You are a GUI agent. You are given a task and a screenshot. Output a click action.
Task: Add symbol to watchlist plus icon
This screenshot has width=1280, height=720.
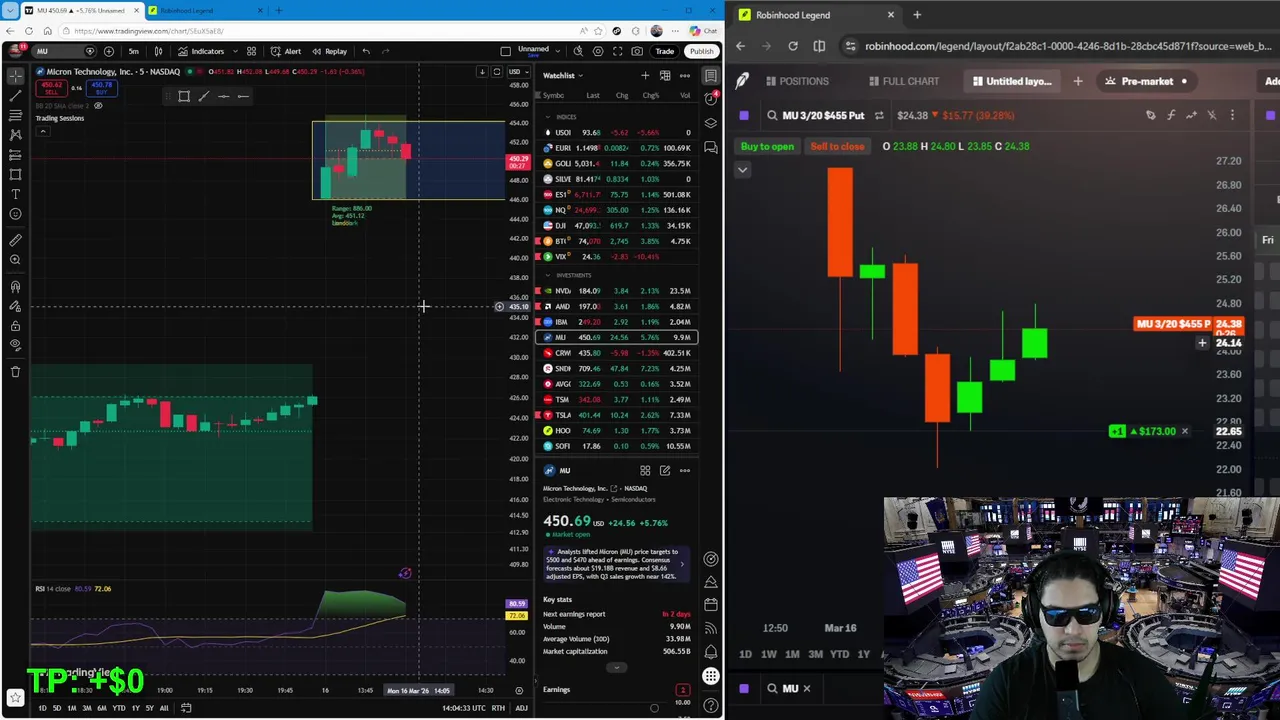pos(645,76)
